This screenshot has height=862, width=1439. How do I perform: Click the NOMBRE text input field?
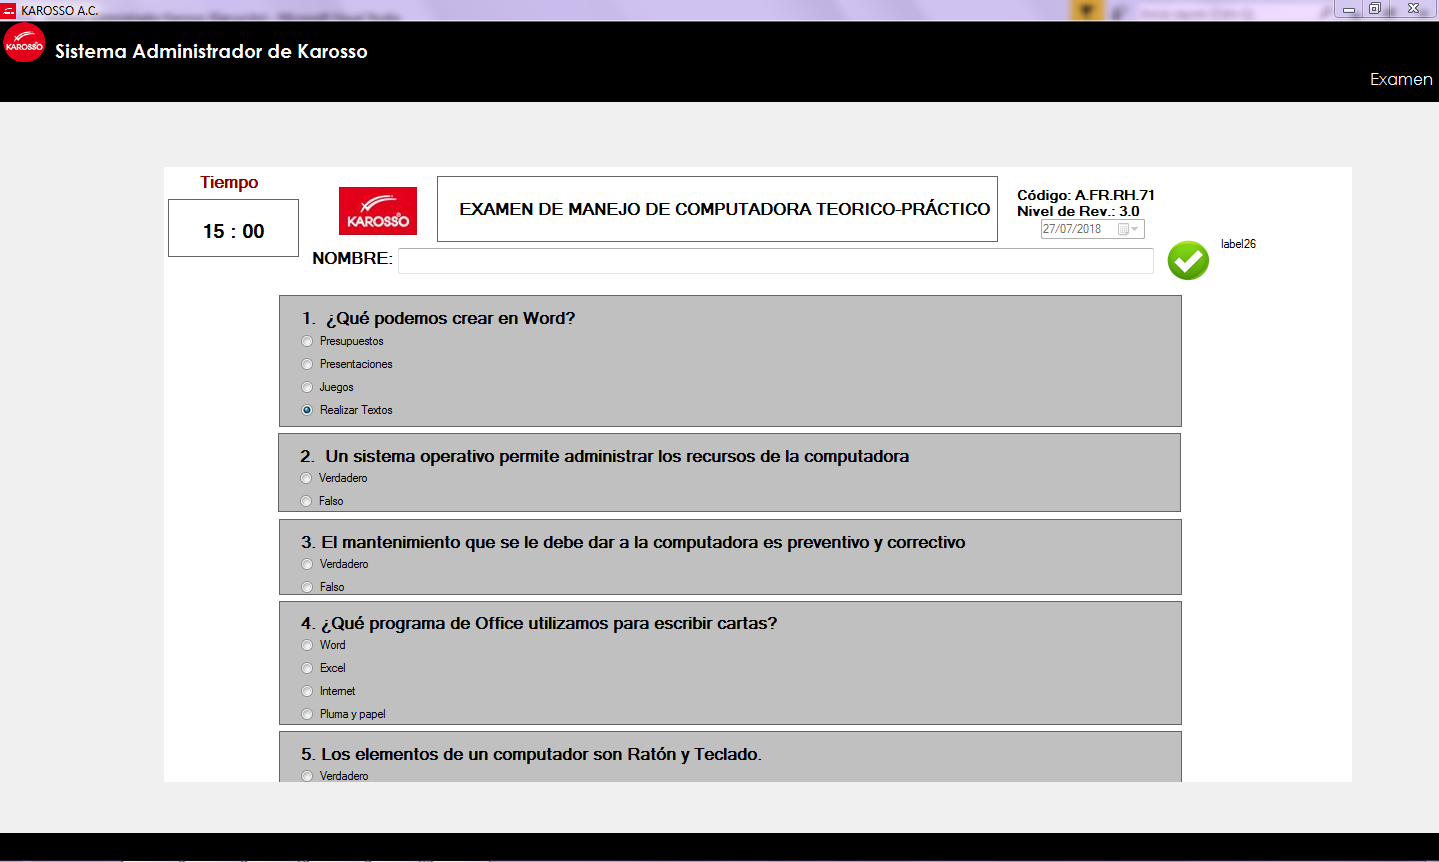pos(775,261)
